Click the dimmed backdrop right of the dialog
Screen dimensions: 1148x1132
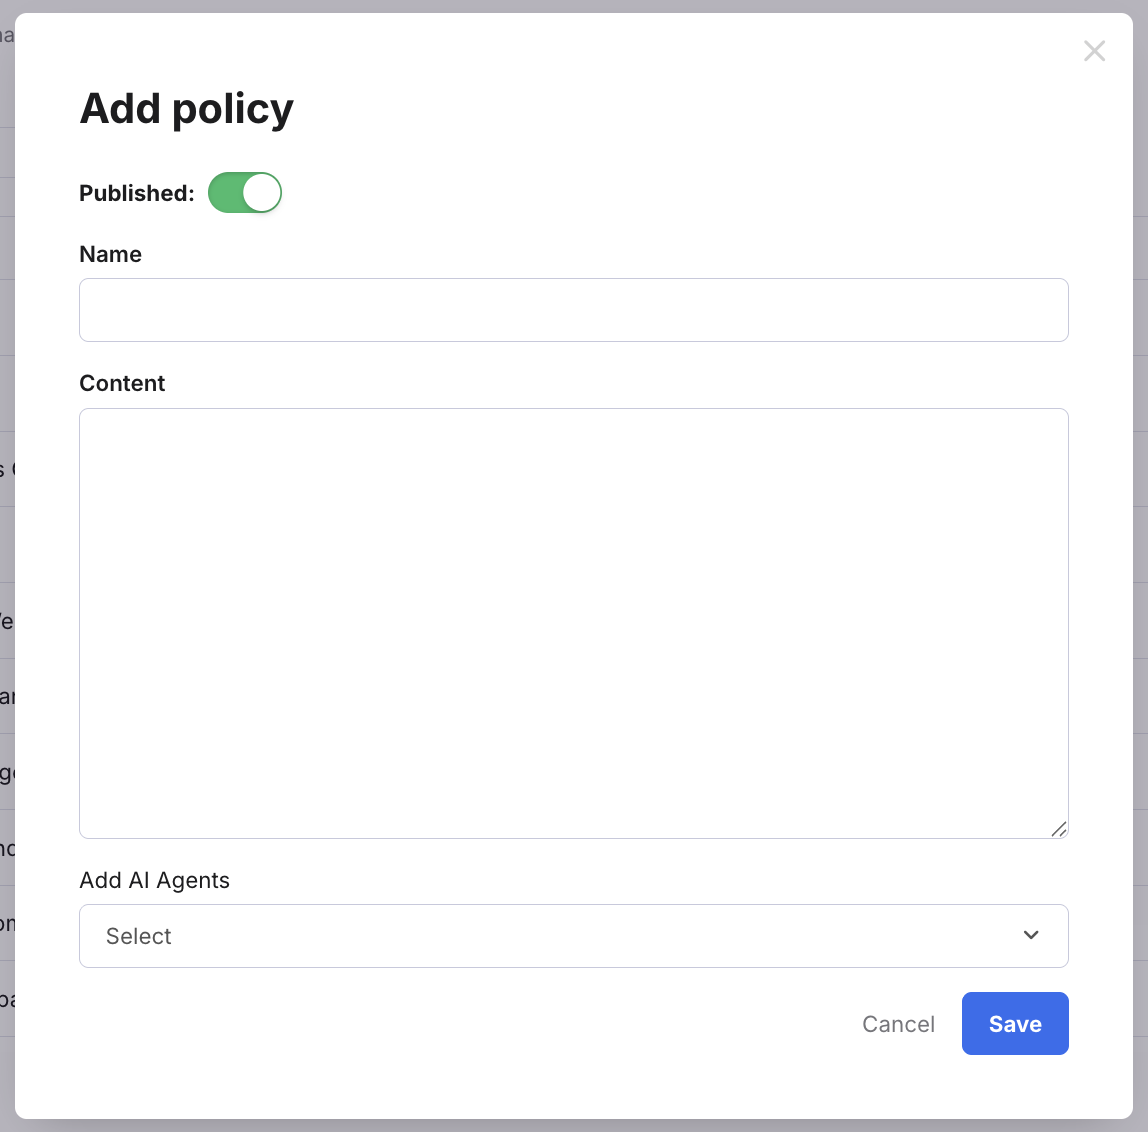(1140, 560)
